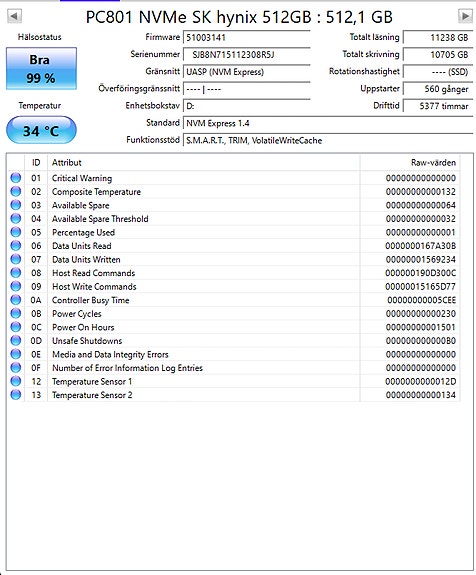476x575 pixels.
Task: Select the Media and Data Integrity Errors text
Action: click(110, 355)
